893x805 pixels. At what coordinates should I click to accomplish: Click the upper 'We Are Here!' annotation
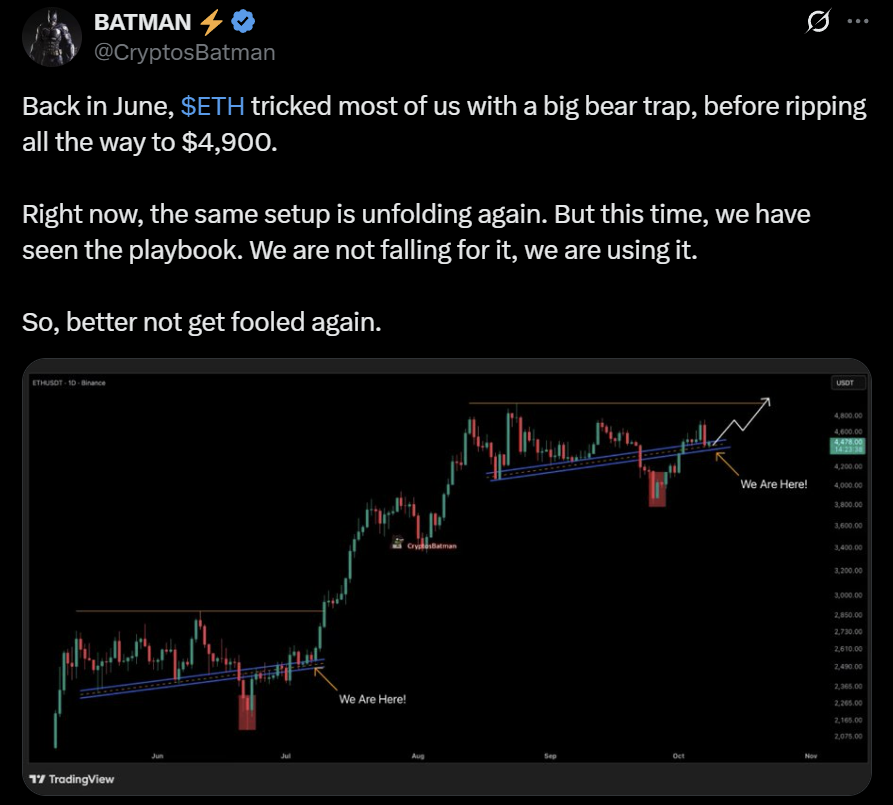775,483
